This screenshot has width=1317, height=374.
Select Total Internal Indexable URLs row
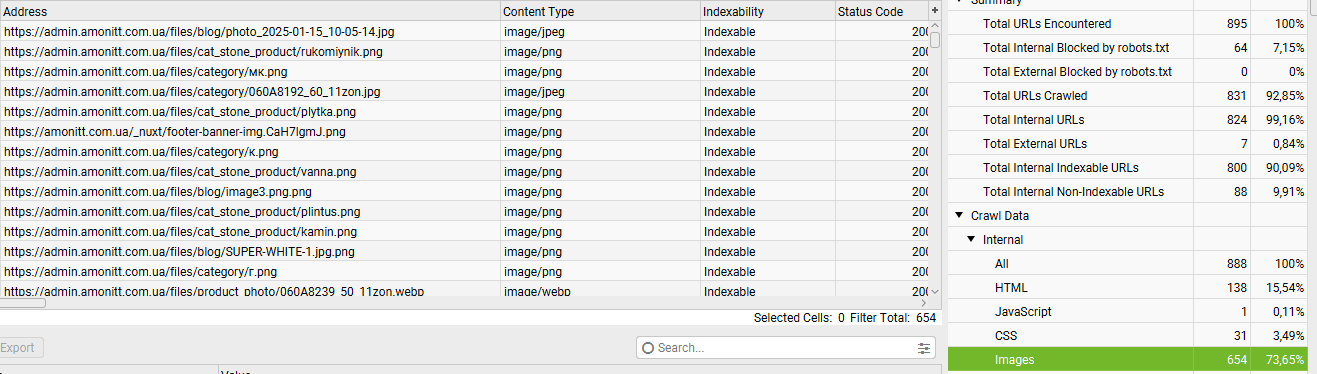[1127, 167]
